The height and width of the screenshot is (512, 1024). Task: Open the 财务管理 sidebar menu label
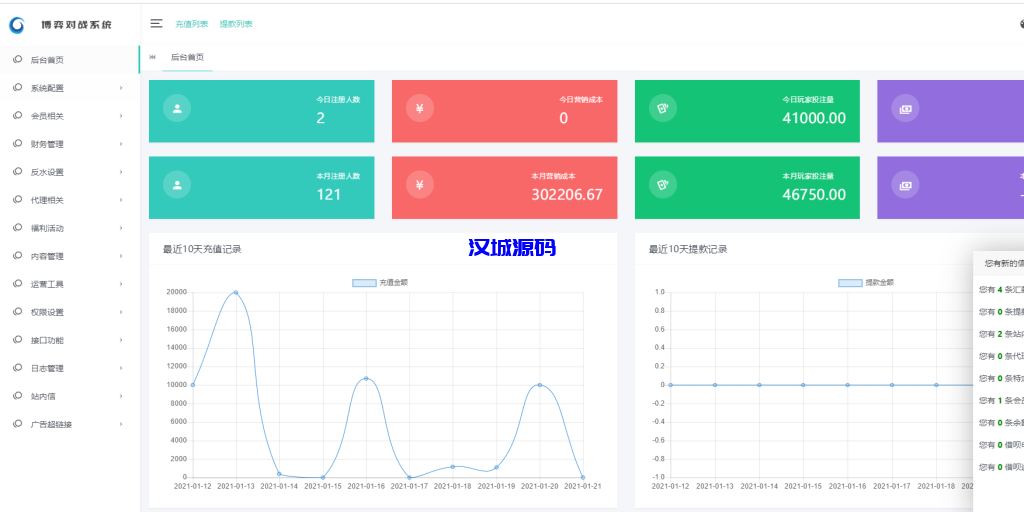[x=47, y=144]
